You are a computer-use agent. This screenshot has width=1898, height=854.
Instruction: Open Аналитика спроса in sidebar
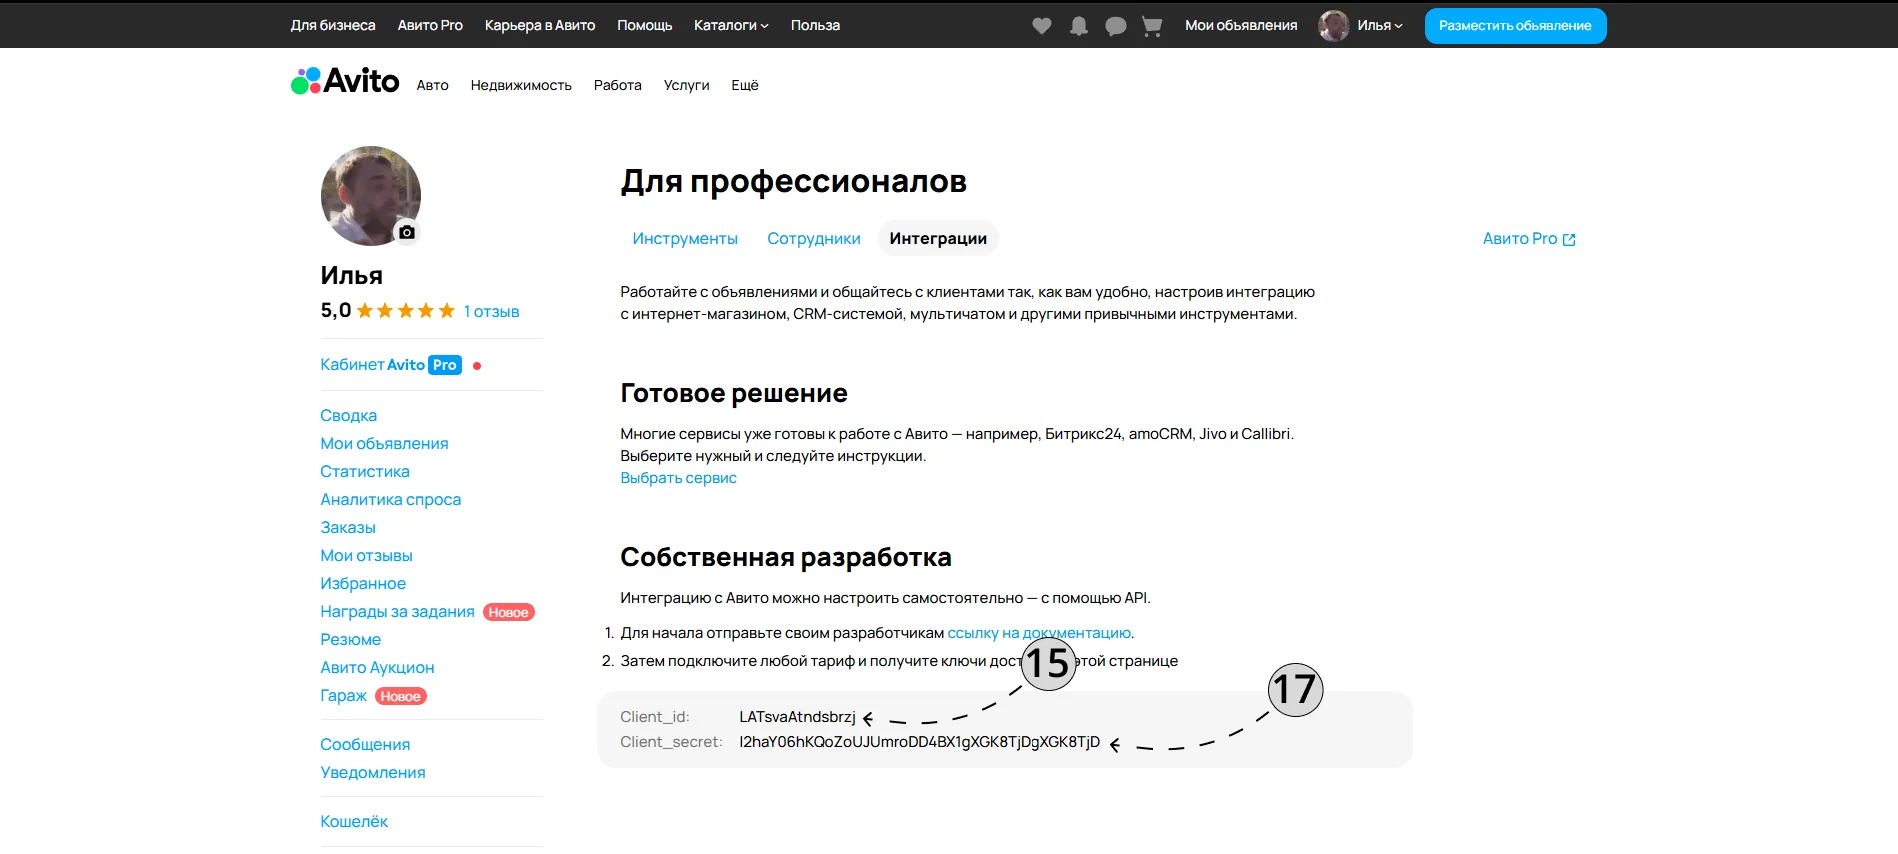(390, 500)
